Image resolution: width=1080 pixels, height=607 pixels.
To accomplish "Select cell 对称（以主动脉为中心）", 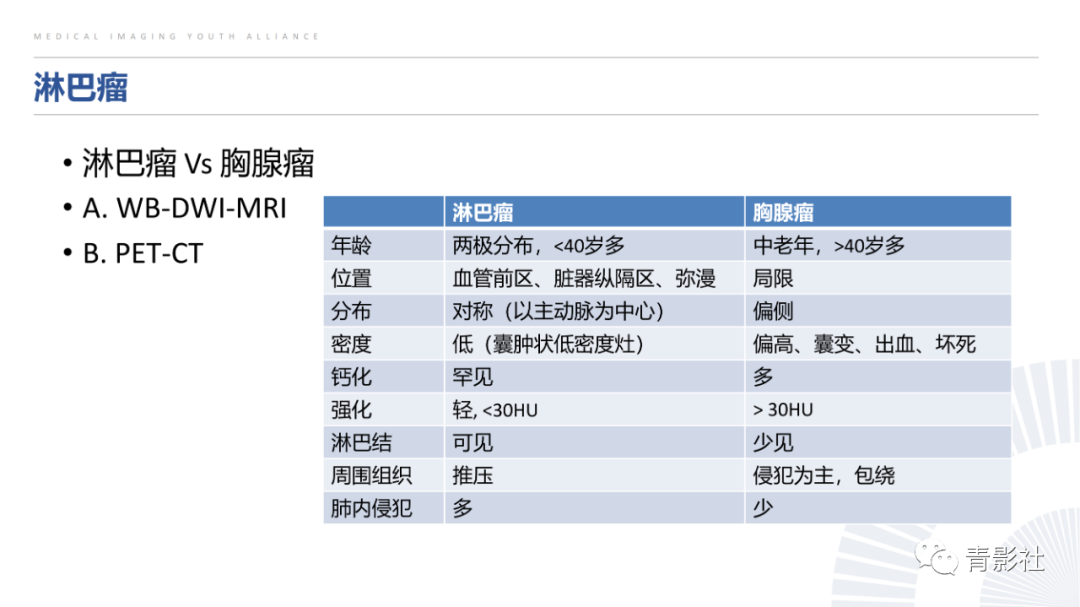I will 594,311.
